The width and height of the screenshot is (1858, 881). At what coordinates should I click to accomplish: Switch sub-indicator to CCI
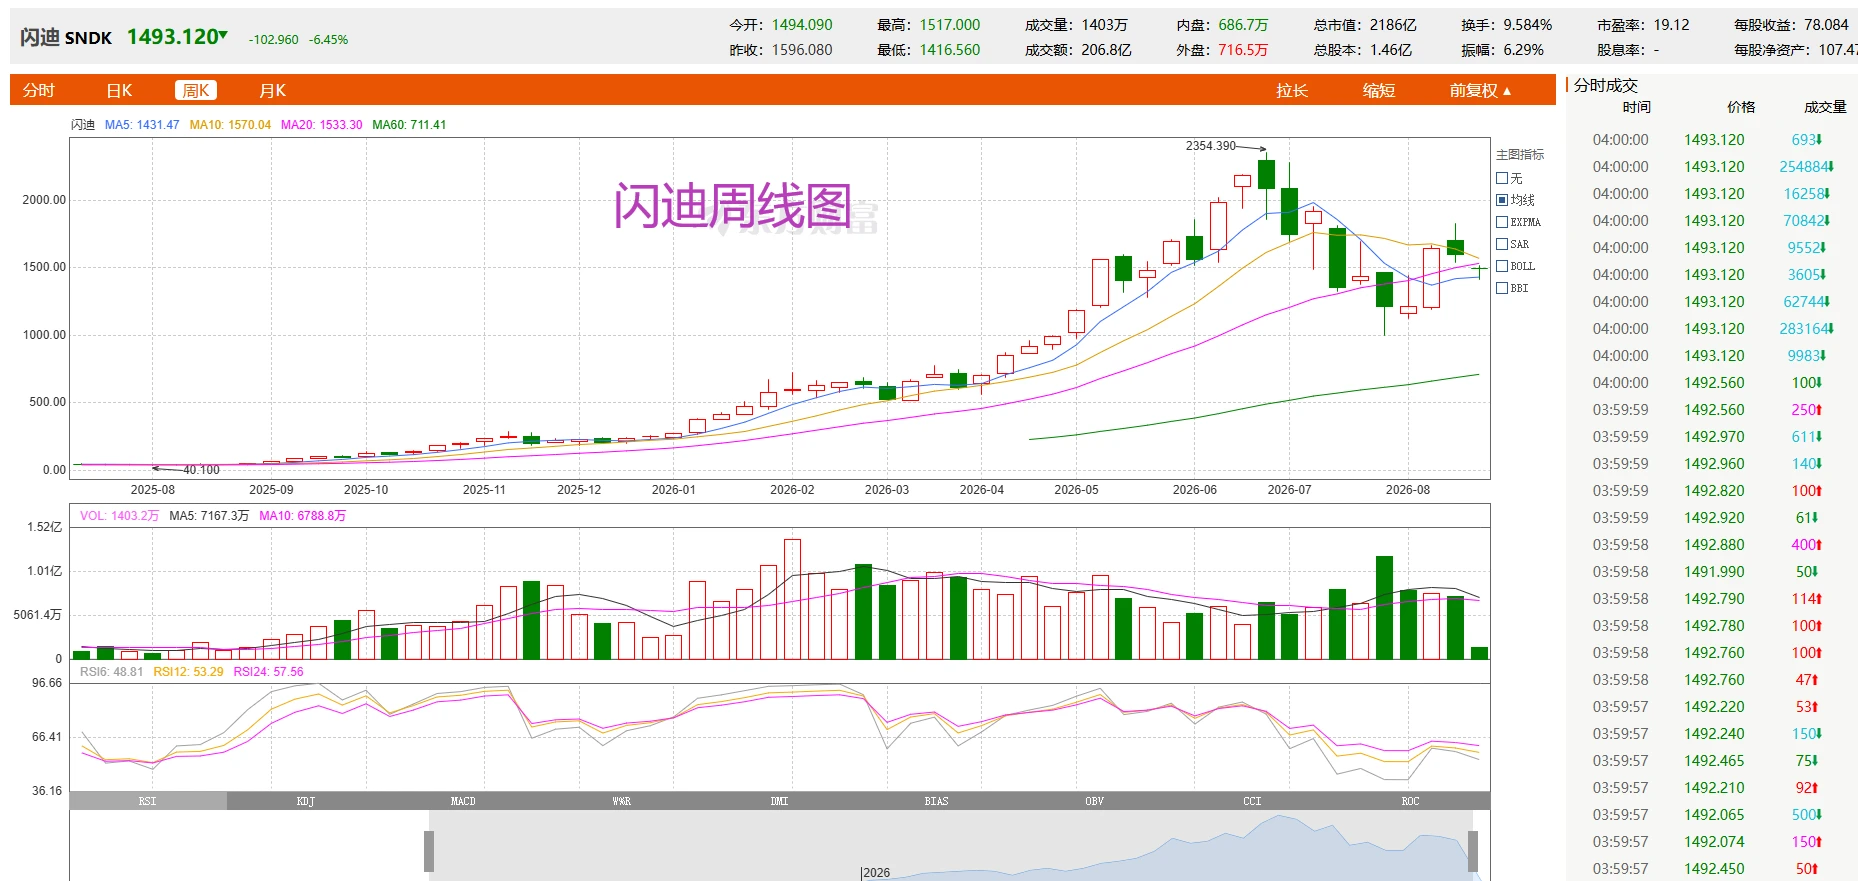click(x=1252, y=801)
